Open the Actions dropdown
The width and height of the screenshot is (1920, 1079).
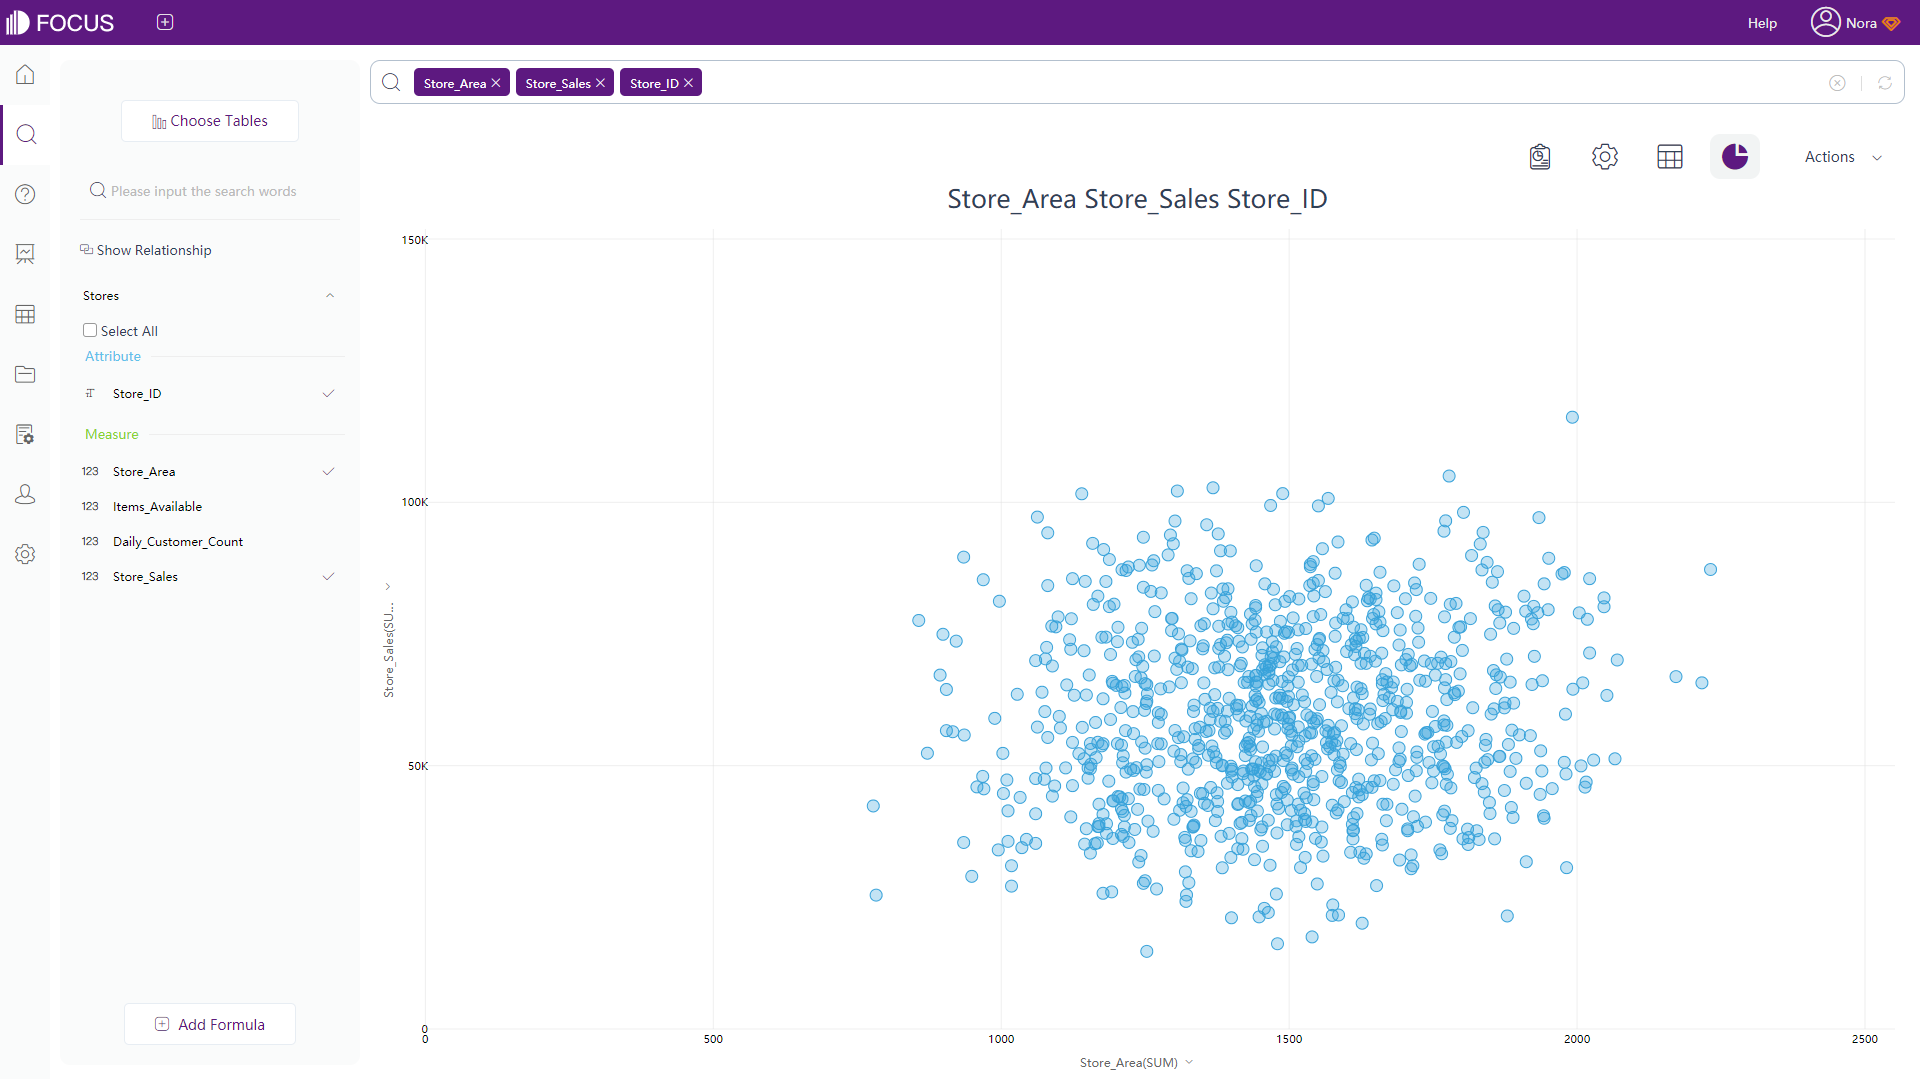pos(1843,157)
